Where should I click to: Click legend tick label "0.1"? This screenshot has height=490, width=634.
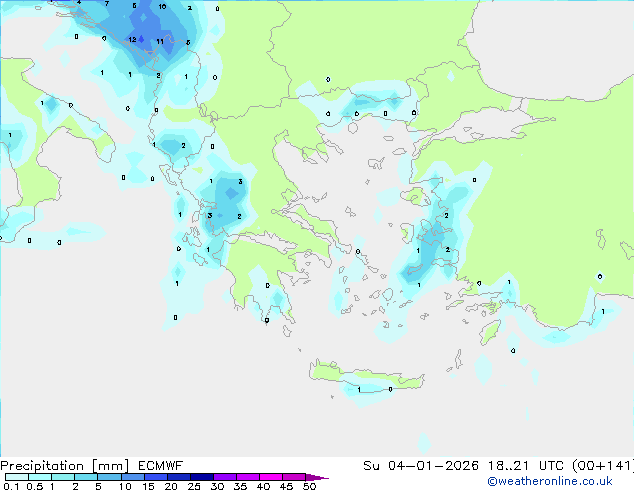point(11,486)
